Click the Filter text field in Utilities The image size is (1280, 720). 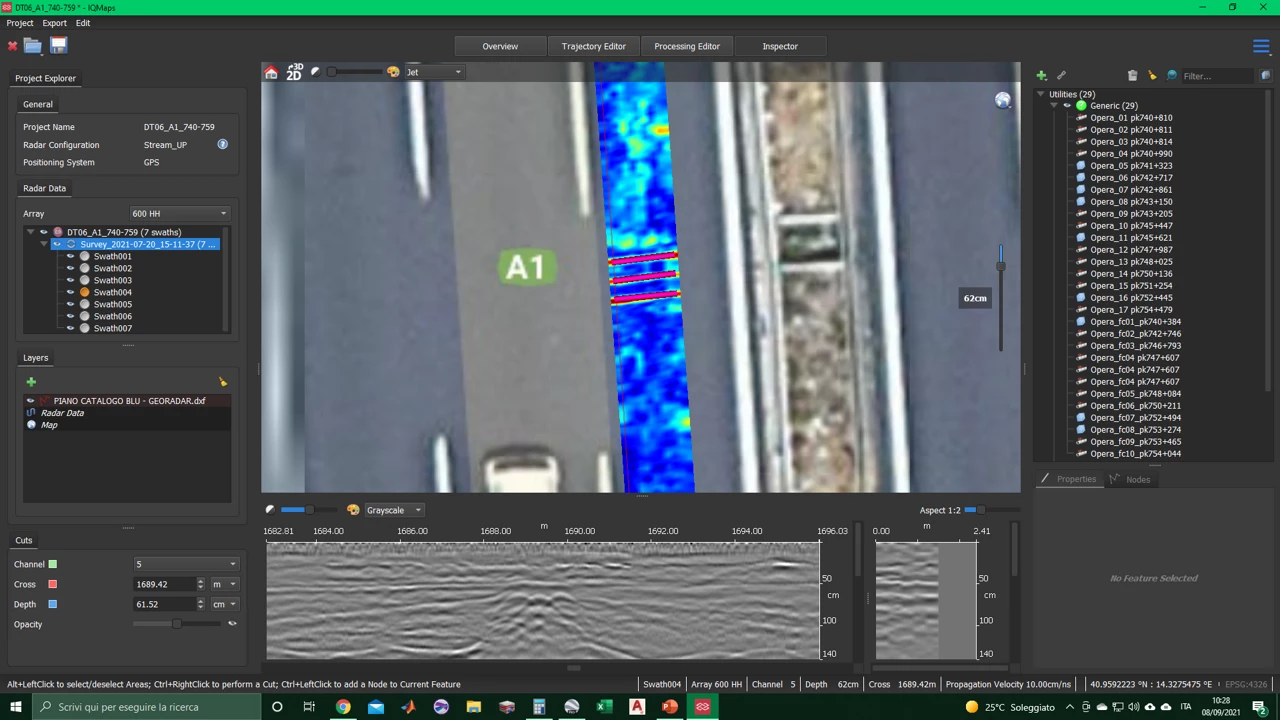coord(1218,76)
